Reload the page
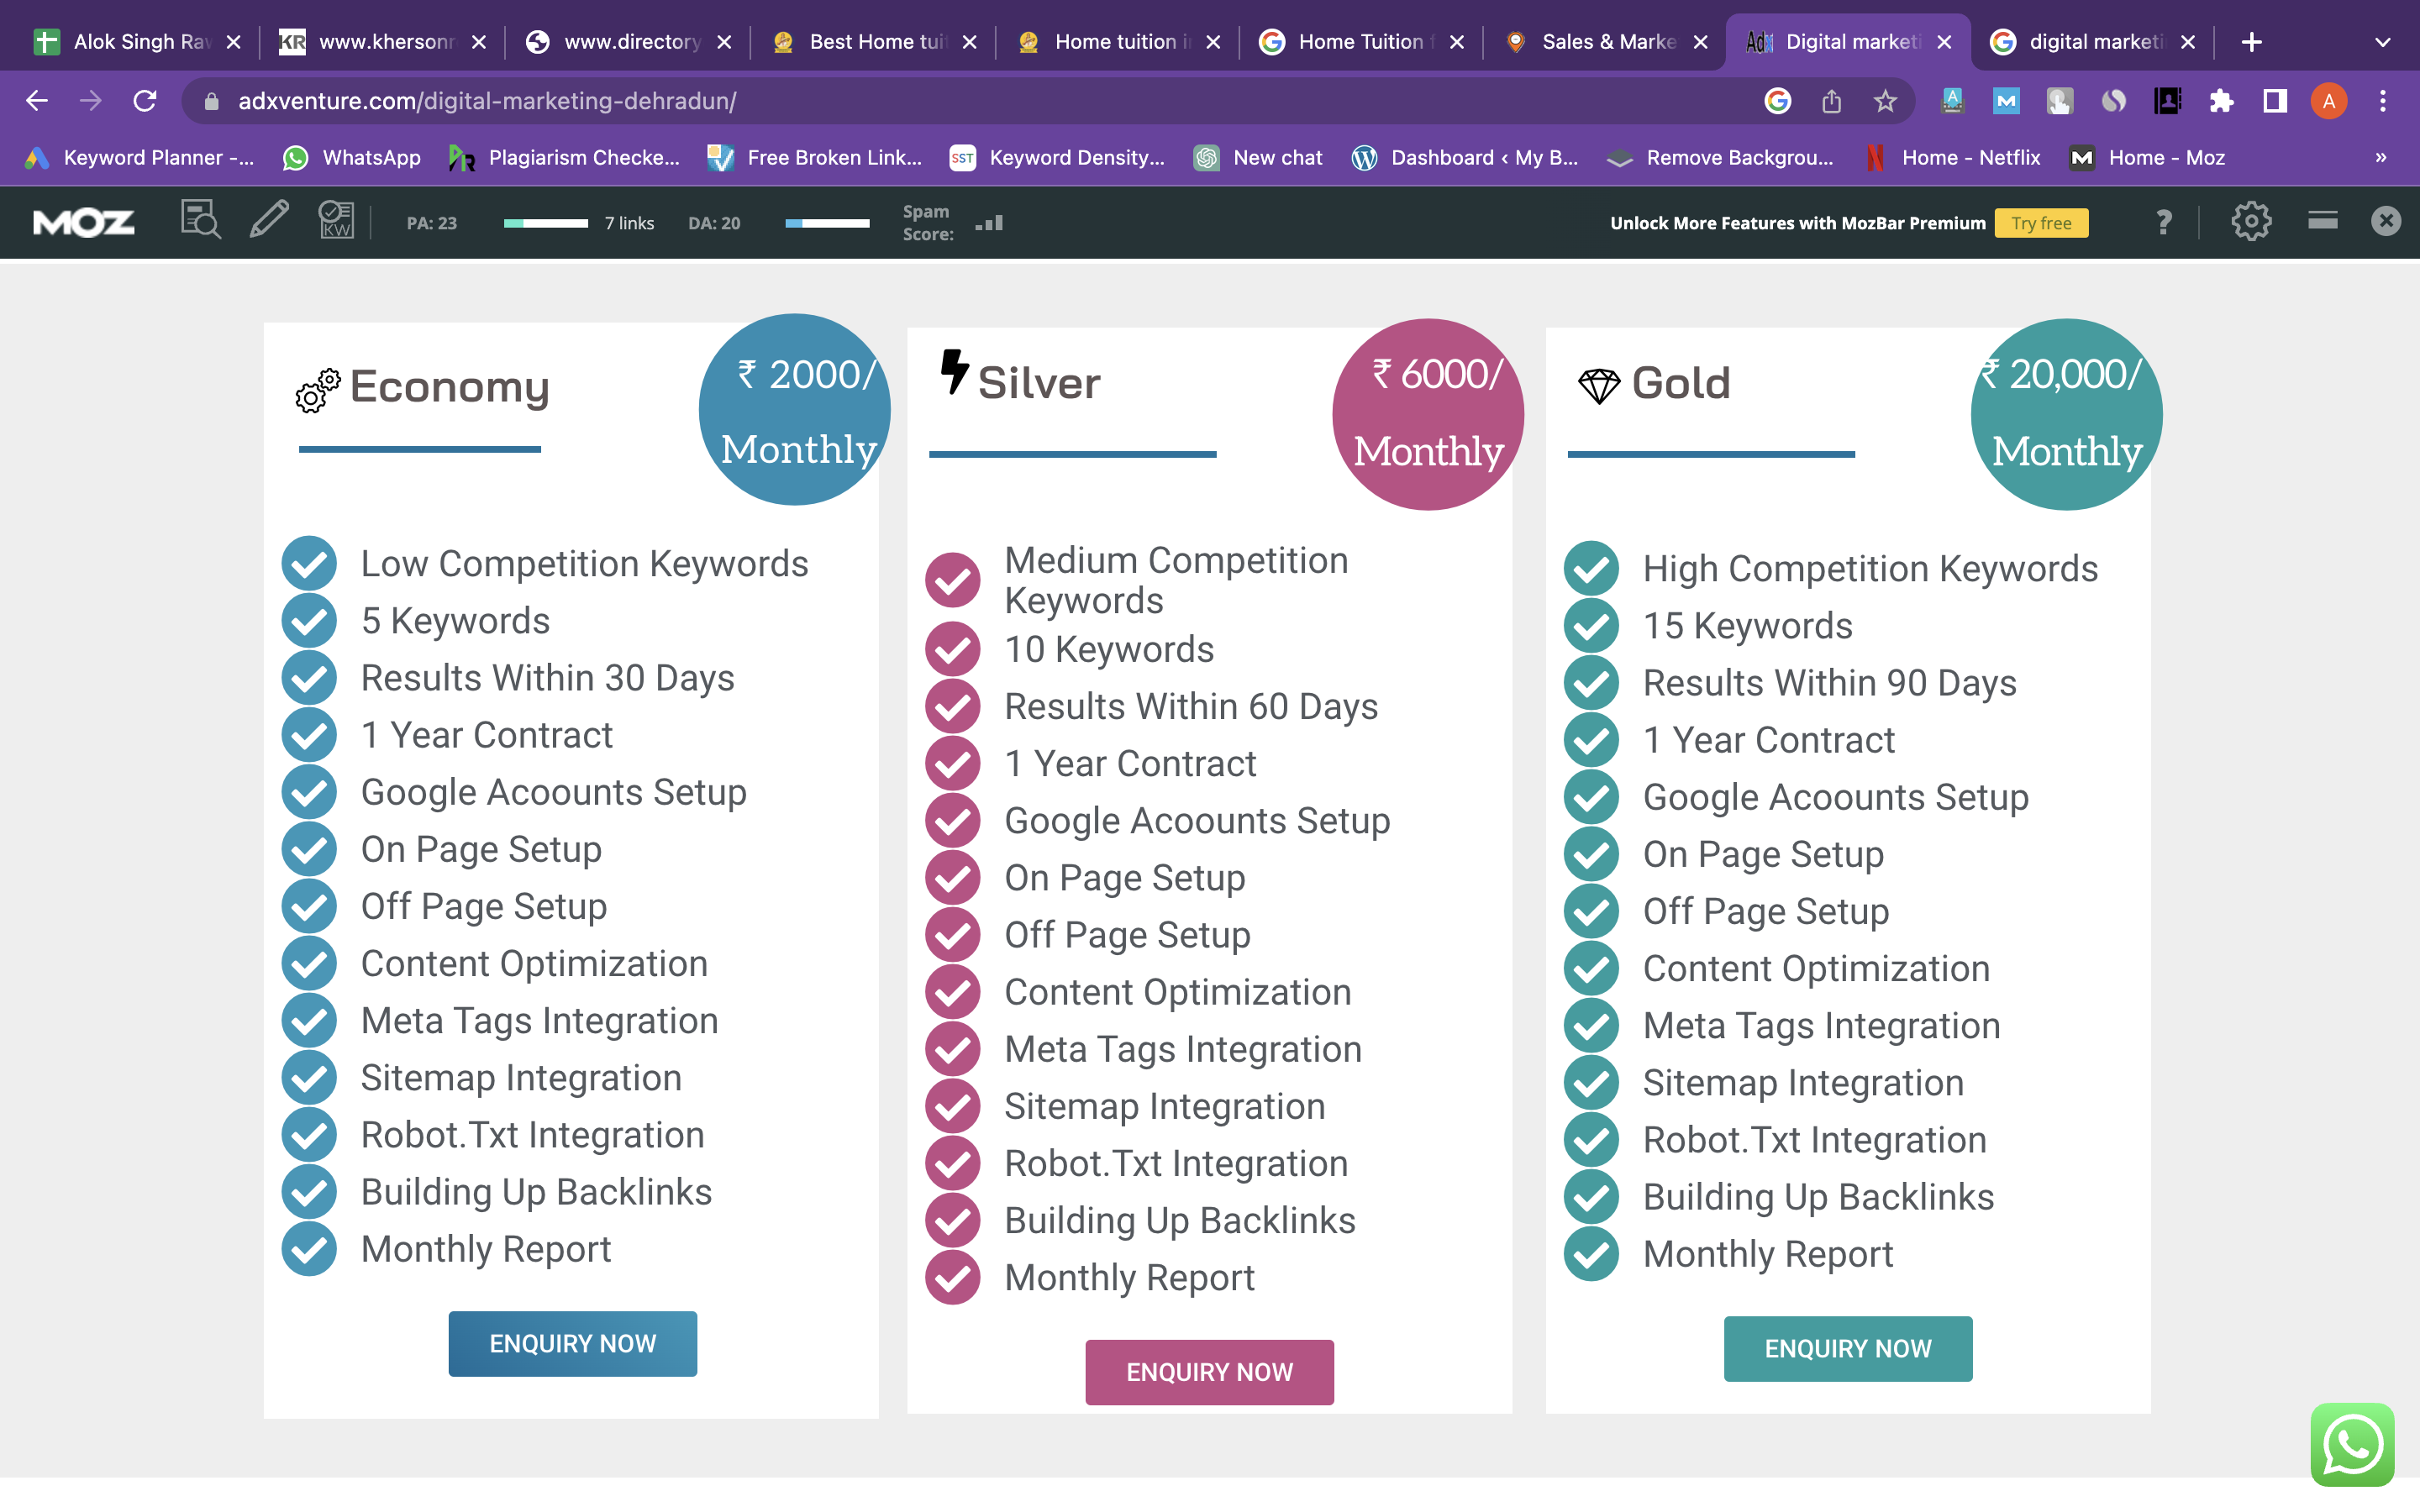 point(145,101)
